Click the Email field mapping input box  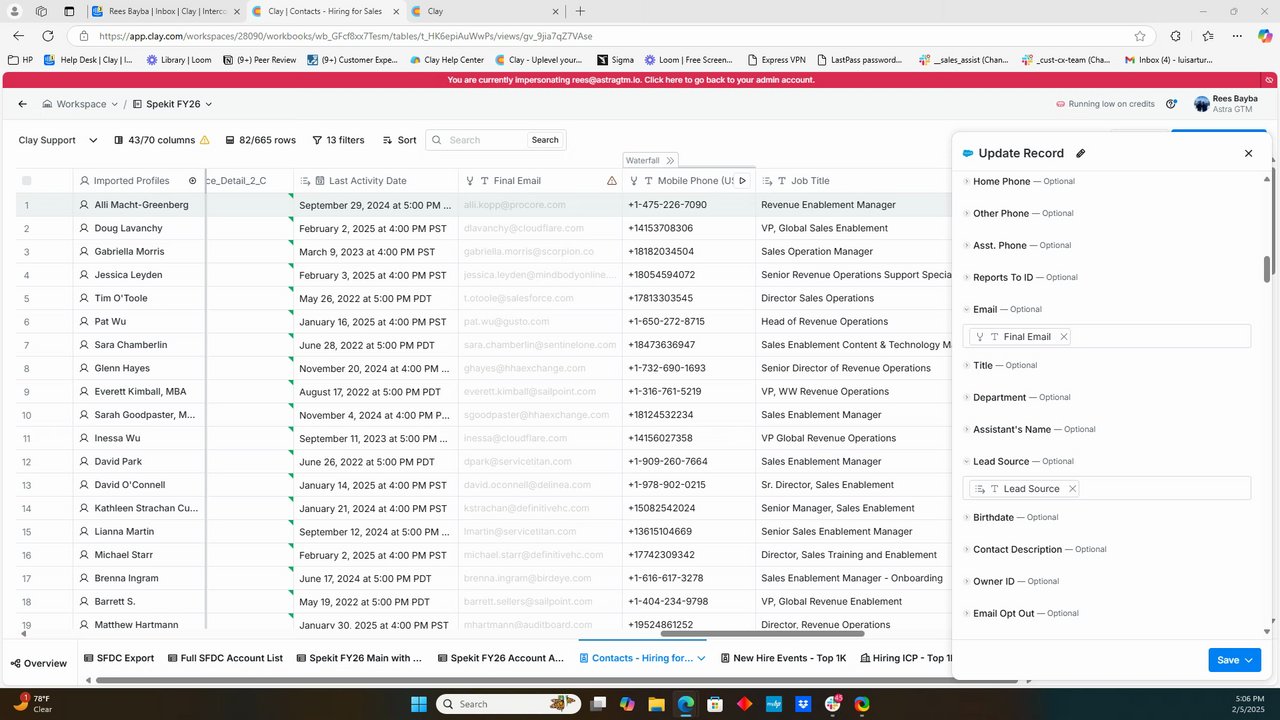pyautogui.click(x=1107, y=337)
